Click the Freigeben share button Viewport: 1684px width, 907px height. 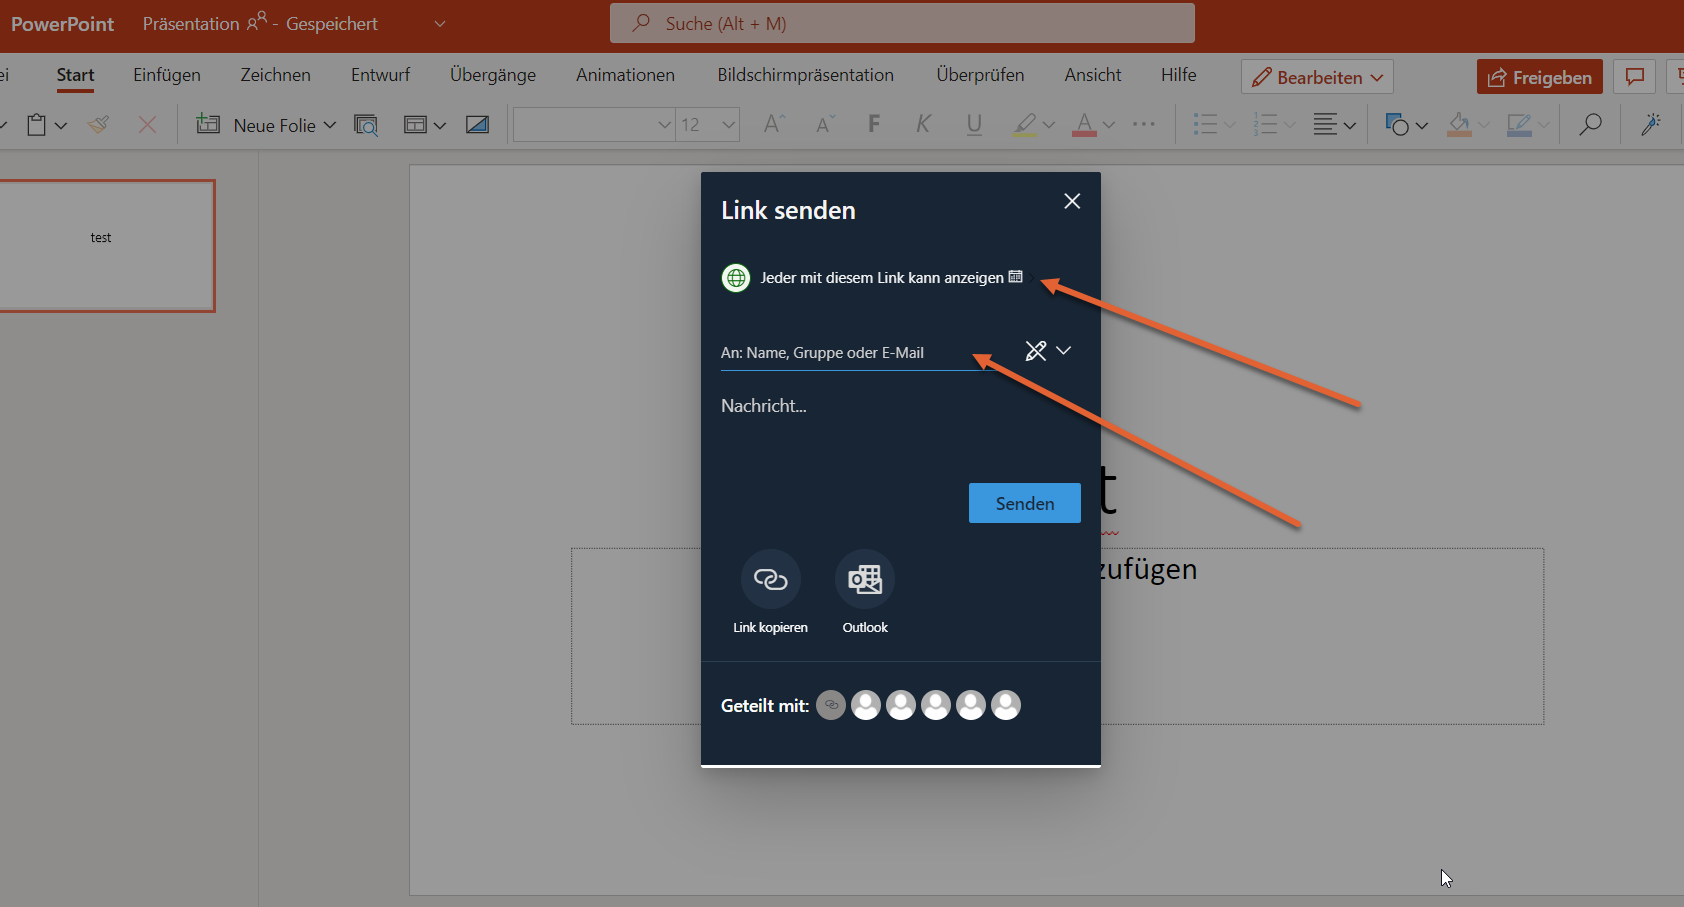(1539, 77)
